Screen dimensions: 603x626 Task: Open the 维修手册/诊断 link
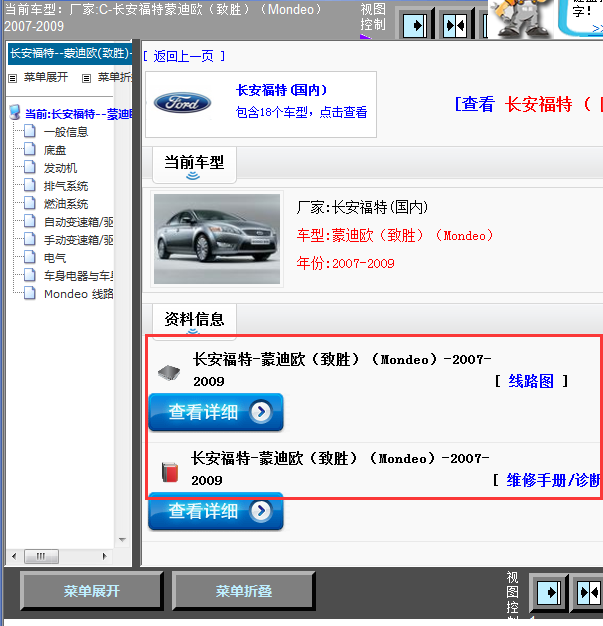click(x=554, y=480)
